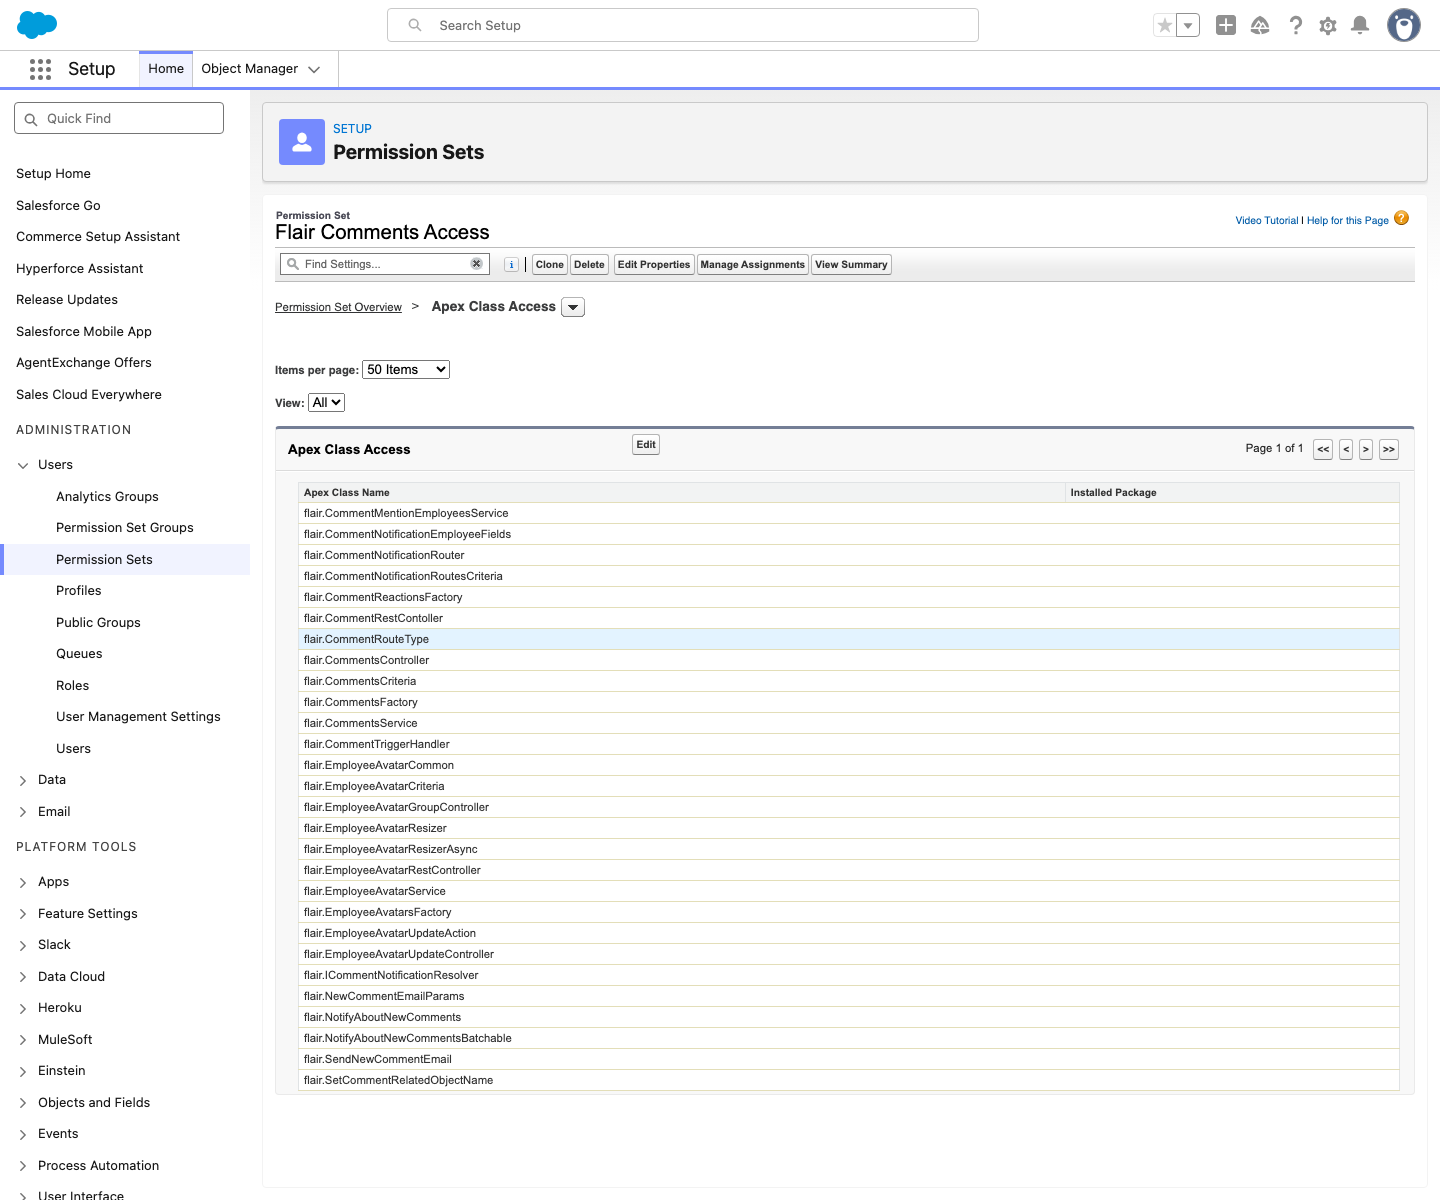The image size is (1440, 1200).
Task: Switch to the Home tab
Action: [166, 69]
